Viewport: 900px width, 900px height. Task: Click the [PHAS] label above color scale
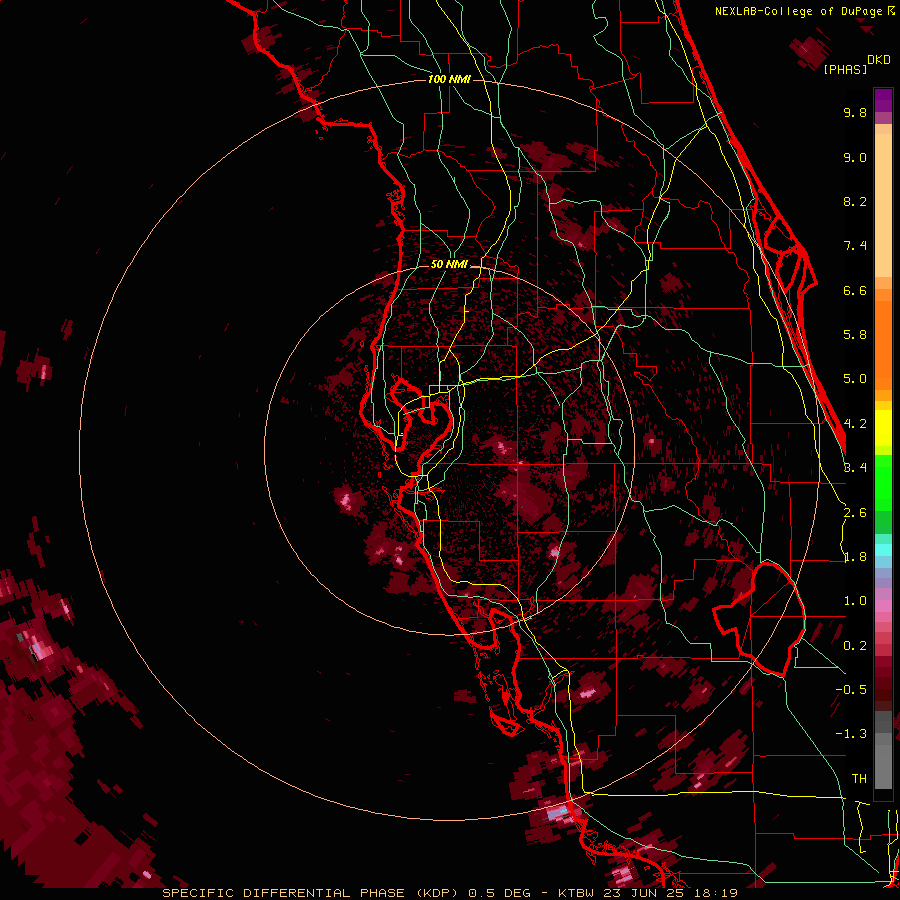coord(845,69)
